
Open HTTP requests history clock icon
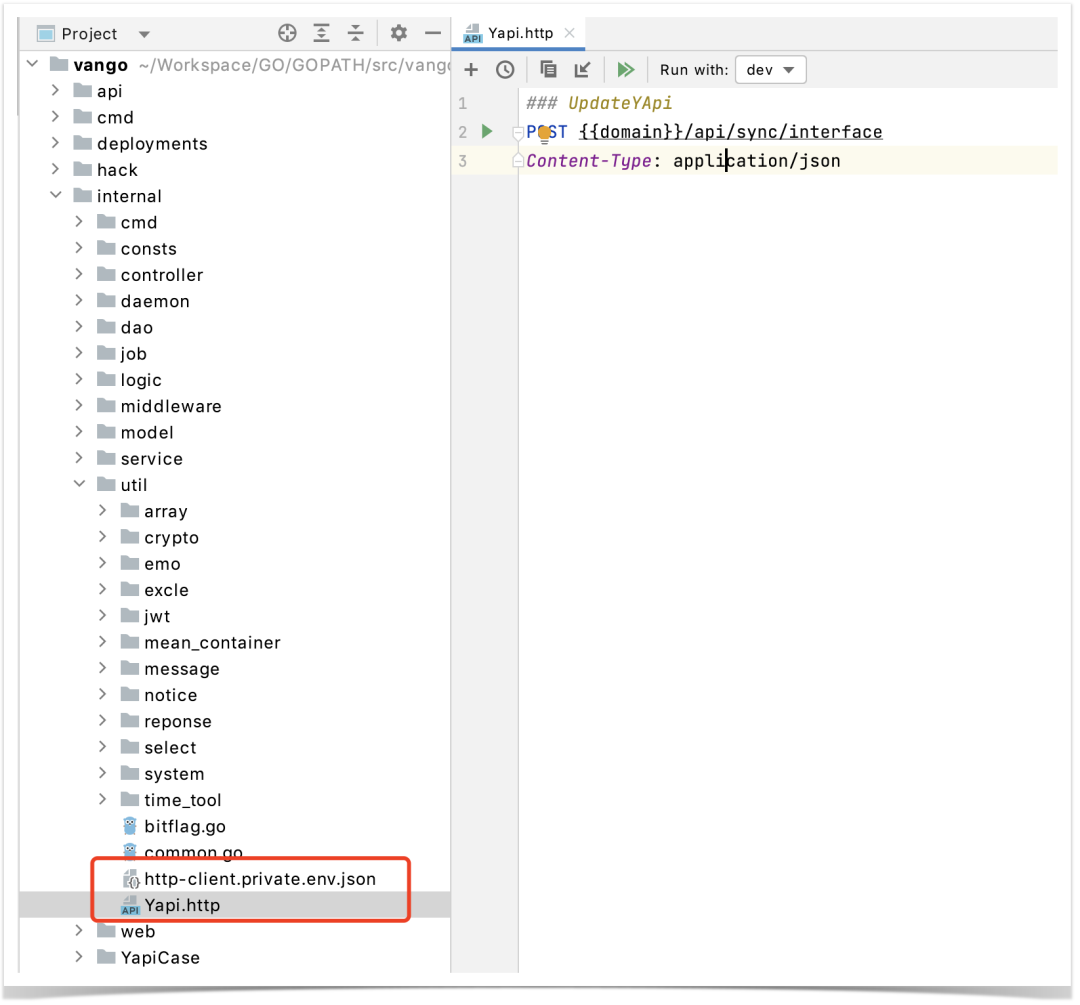(506, 70)
